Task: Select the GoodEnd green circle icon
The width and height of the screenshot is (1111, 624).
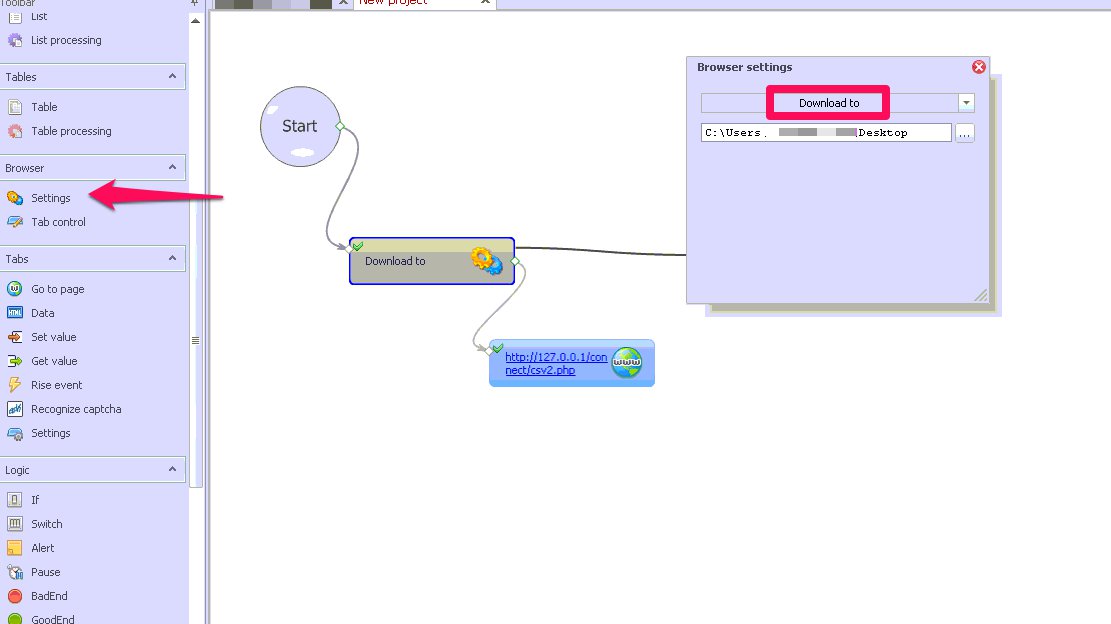Action: point(15,619)
